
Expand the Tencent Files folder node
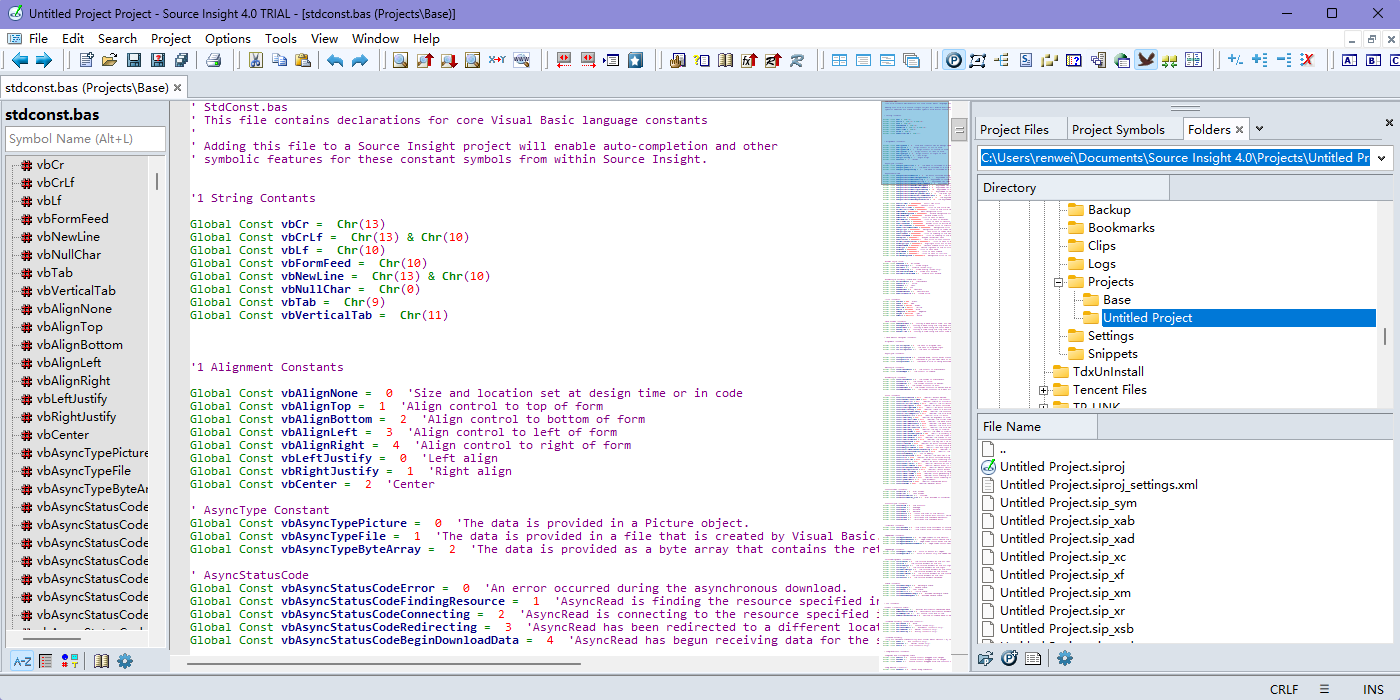(1044, 390)
